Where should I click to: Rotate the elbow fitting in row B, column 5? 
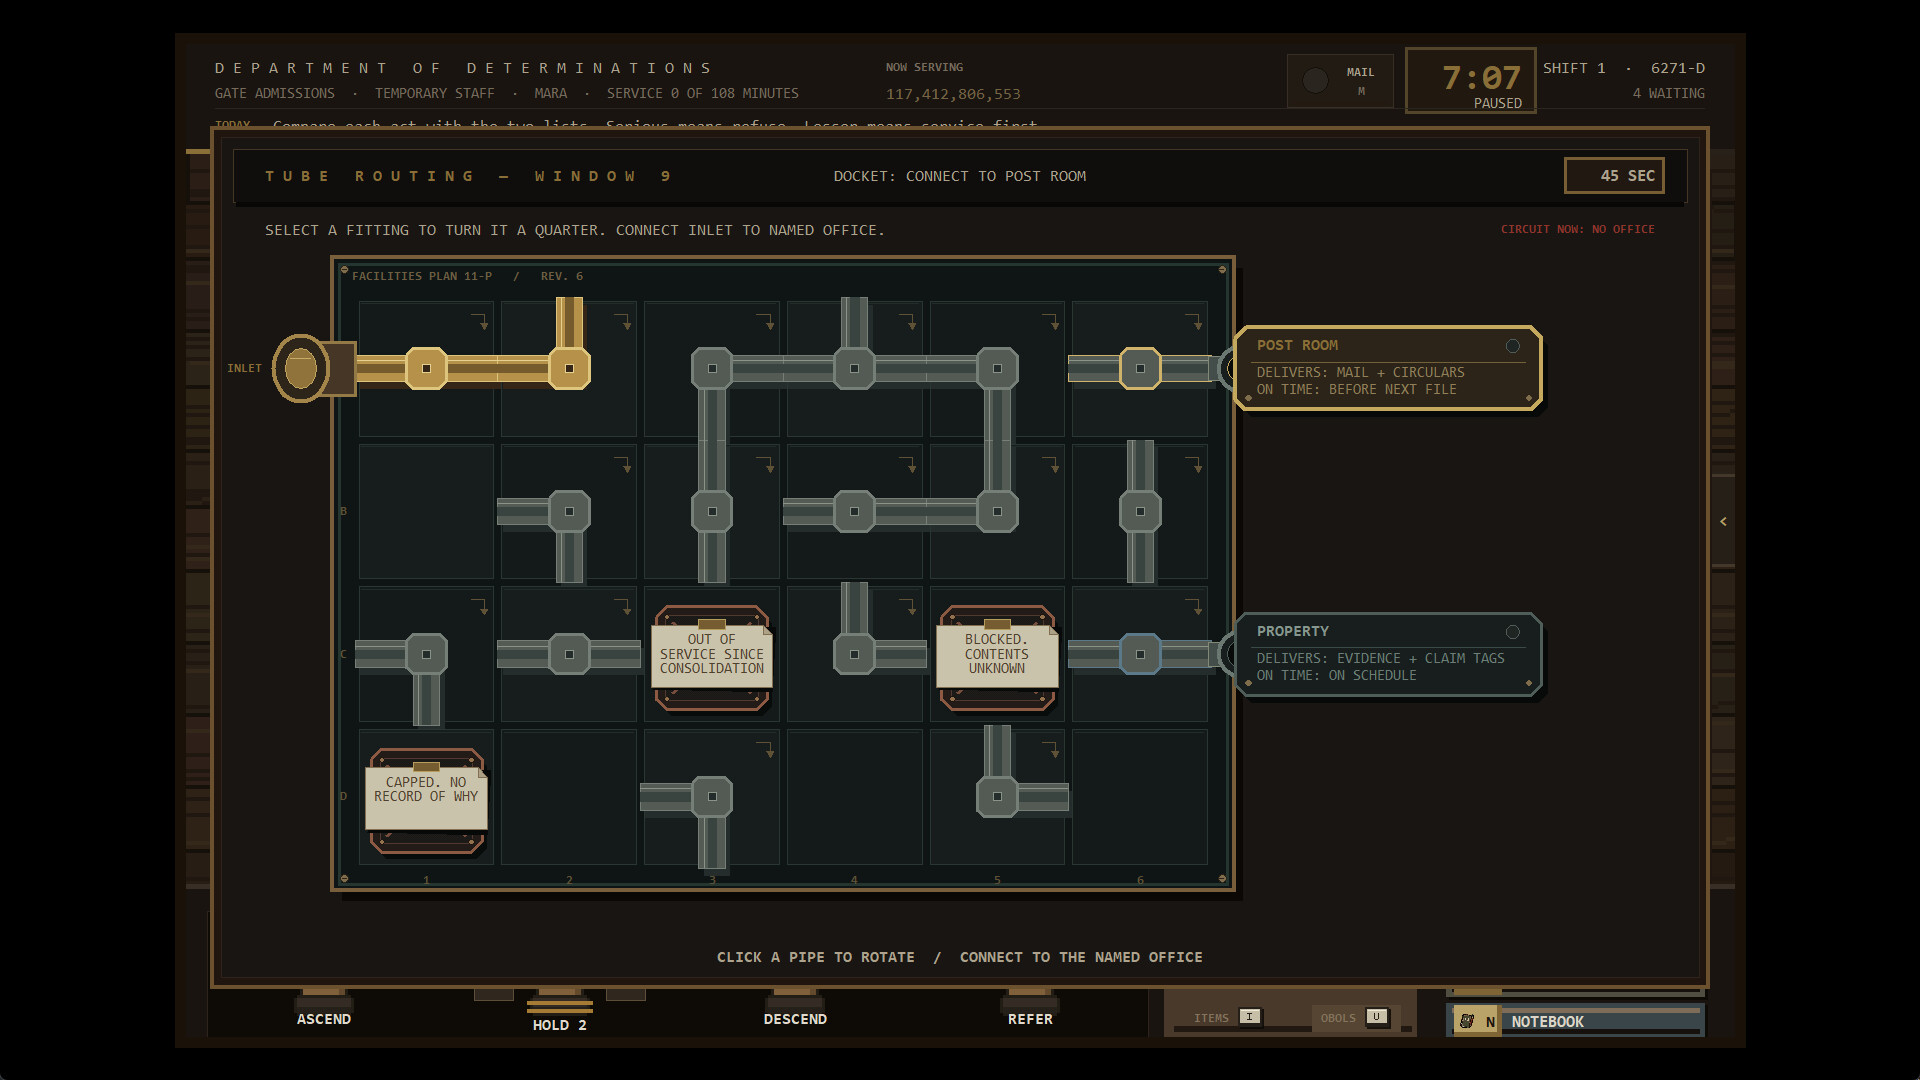(997, 512)
